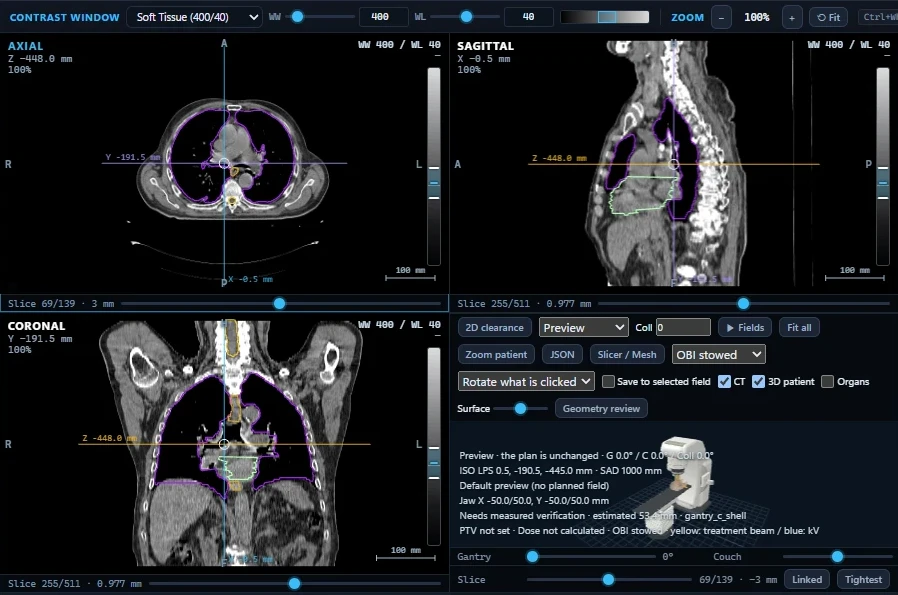Image resolution: width=898 pixels, height=595 pixels.
Task: Toggle the Linked button
Action: click(807, 580)
